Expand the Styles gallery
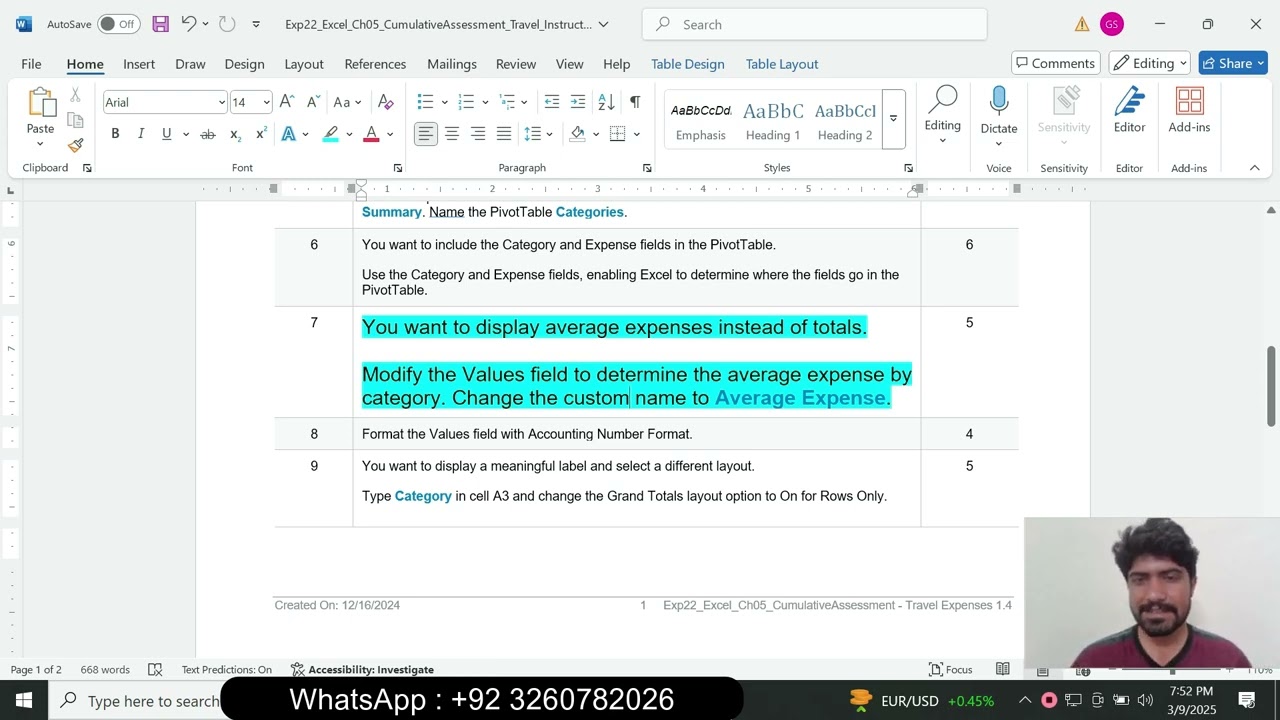Viewport: 1280px width, 720px height. tap(893, 118)
